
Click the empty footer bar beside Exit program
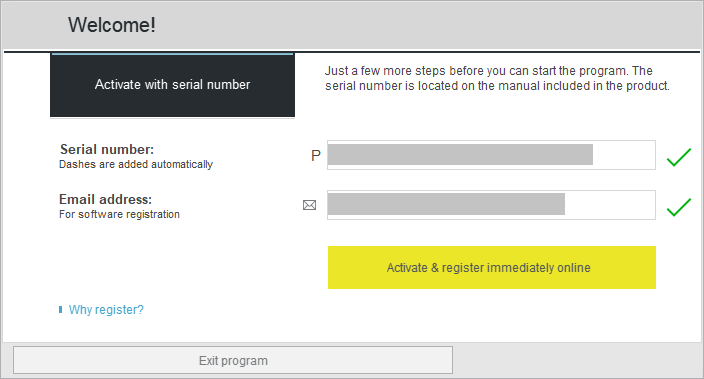coord(577,360)
